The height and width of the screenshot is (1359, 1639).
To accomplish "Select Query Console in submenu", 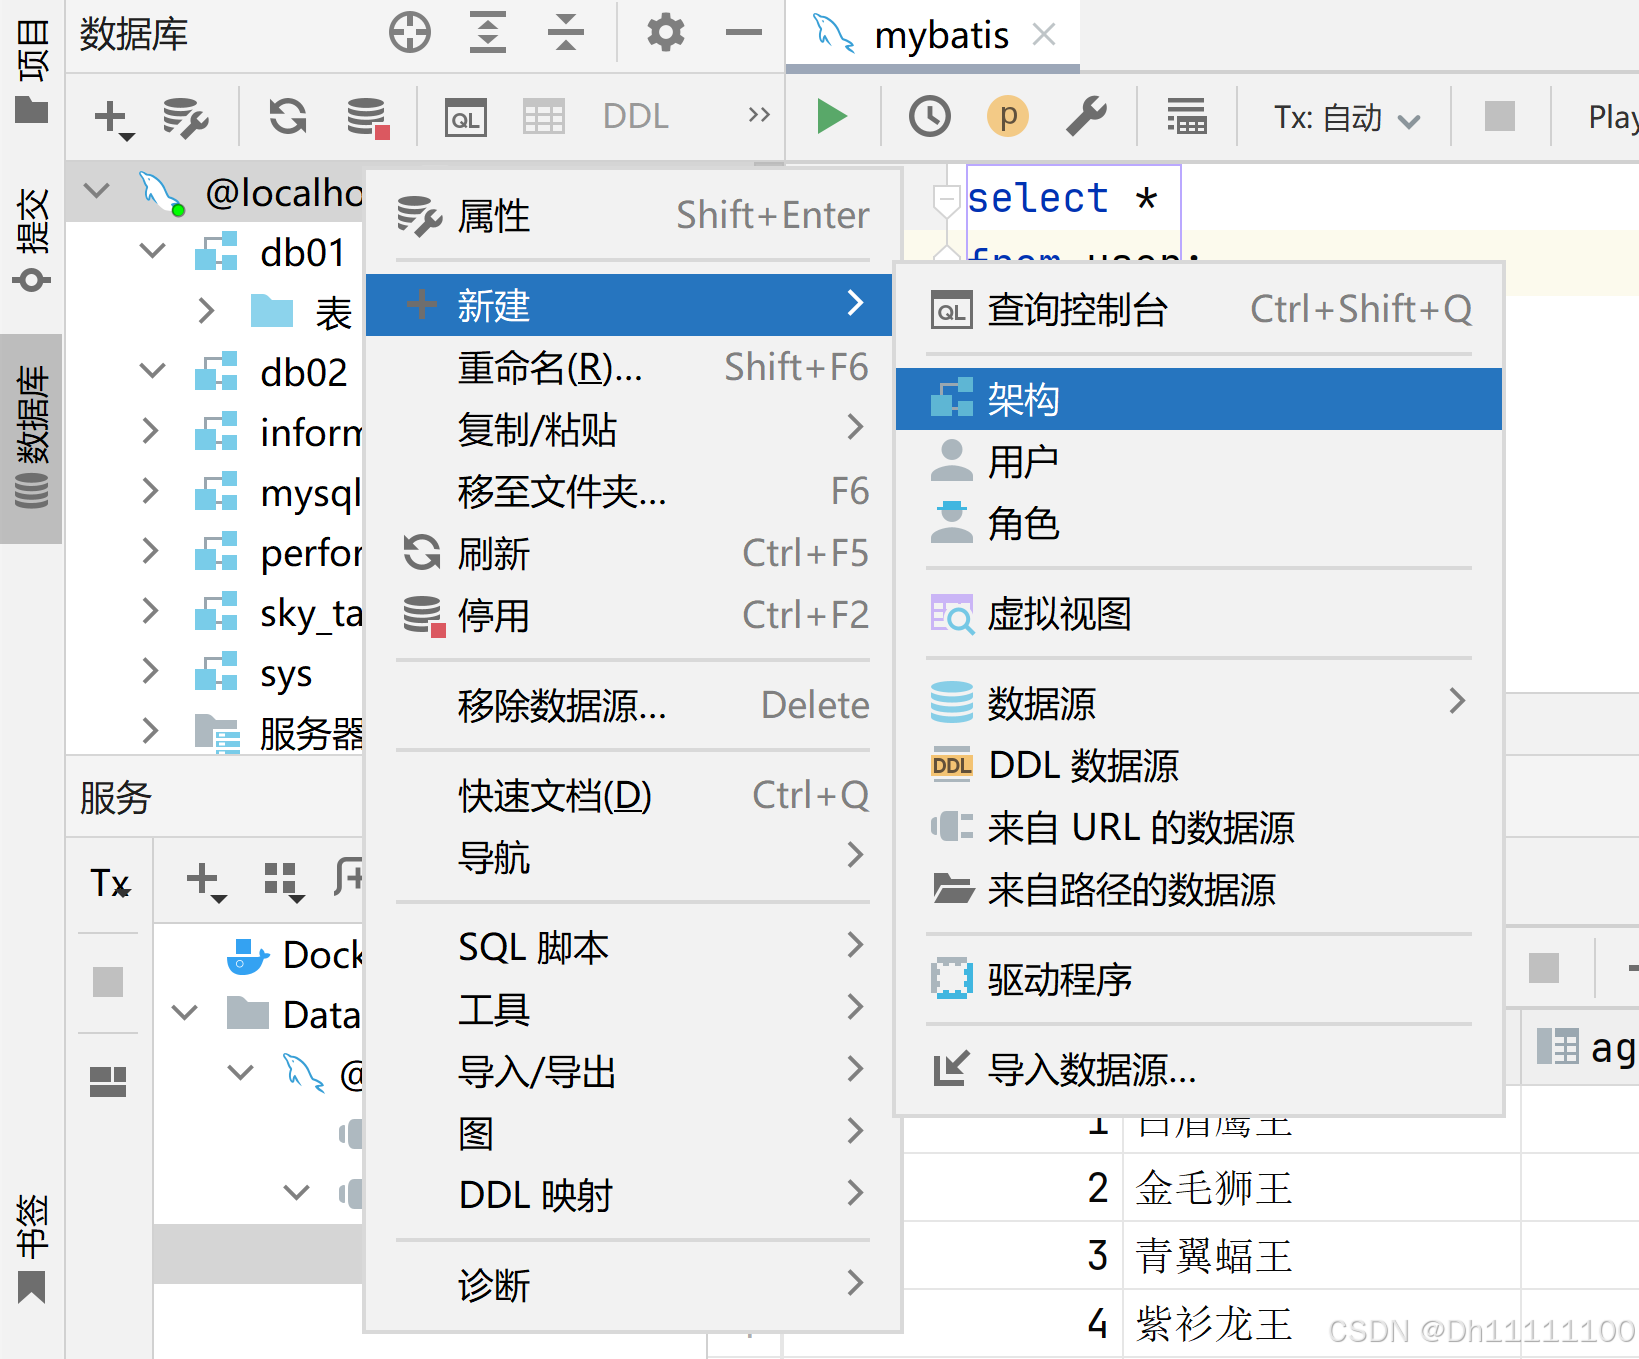I will tap(1199, 310).
